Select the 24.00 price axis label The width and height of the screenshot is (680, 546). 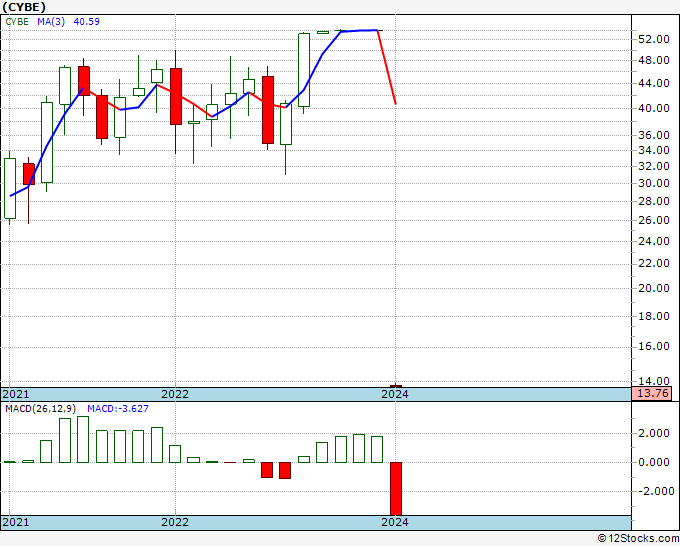pos(654,241)
